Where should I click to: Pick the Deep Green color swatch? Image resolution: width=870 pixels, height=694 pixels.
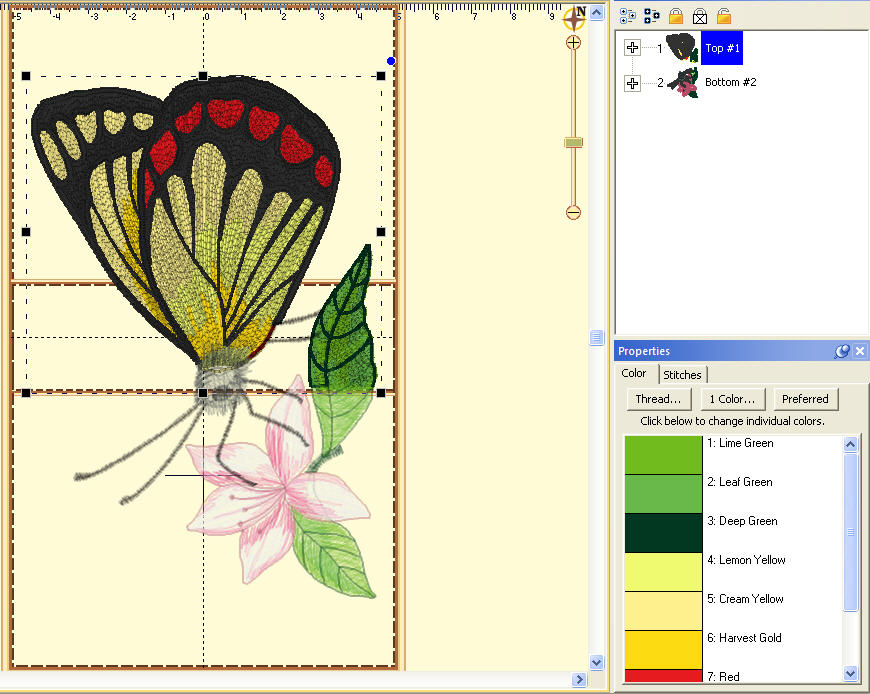pos(664,532)
